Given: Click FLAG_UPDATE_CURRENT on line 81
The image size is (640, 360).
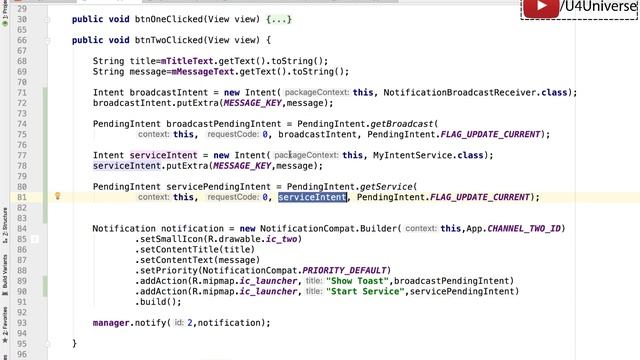Looking at the screenshot, I should 480,197.
